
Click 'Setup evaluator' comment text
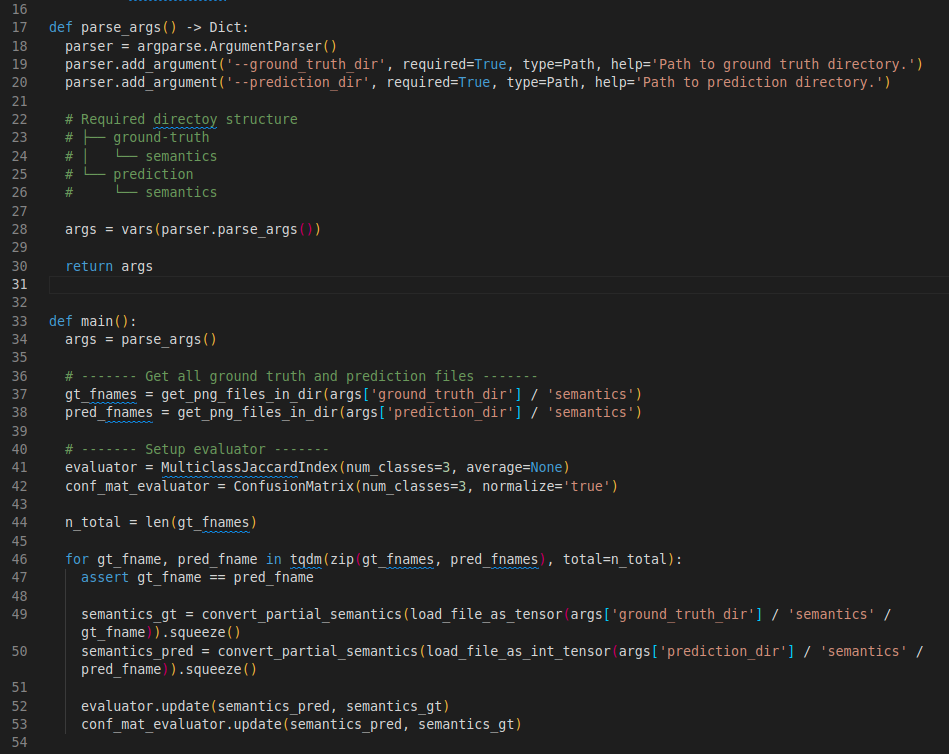pyautogui.click(x=205, y=449)
